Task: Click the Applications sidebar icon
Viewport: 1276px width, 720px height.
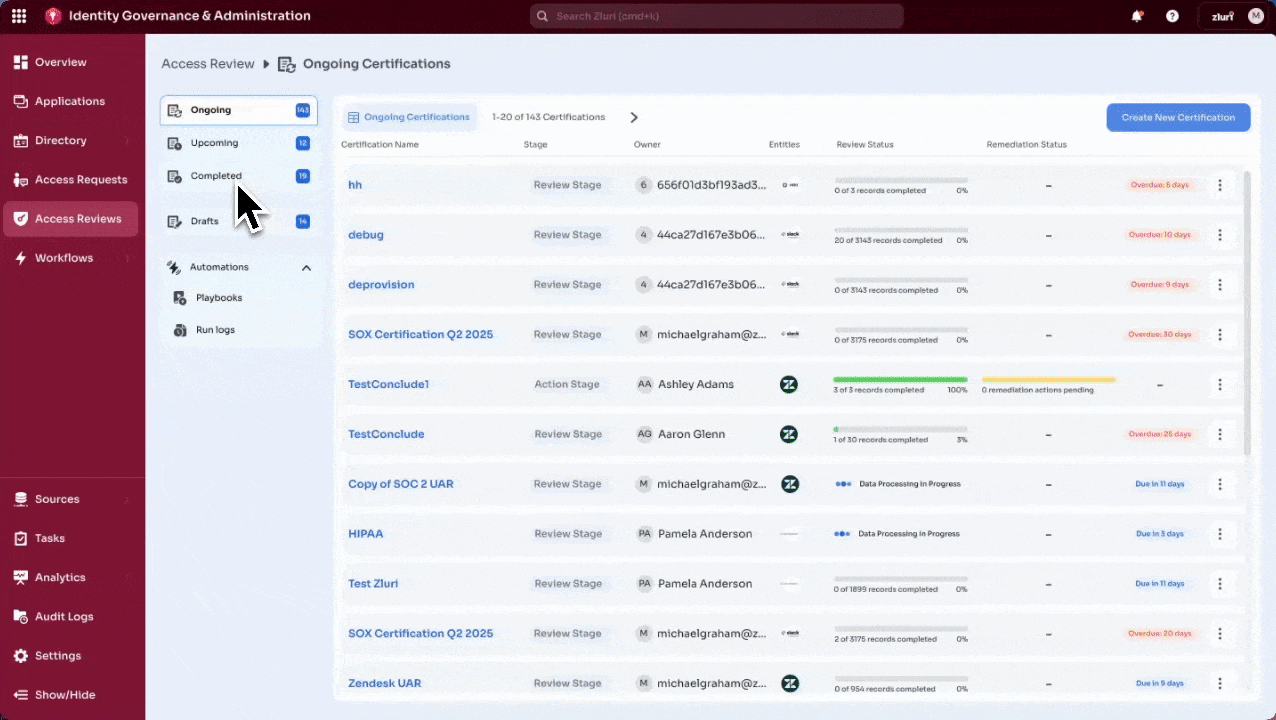Action: 20,101
